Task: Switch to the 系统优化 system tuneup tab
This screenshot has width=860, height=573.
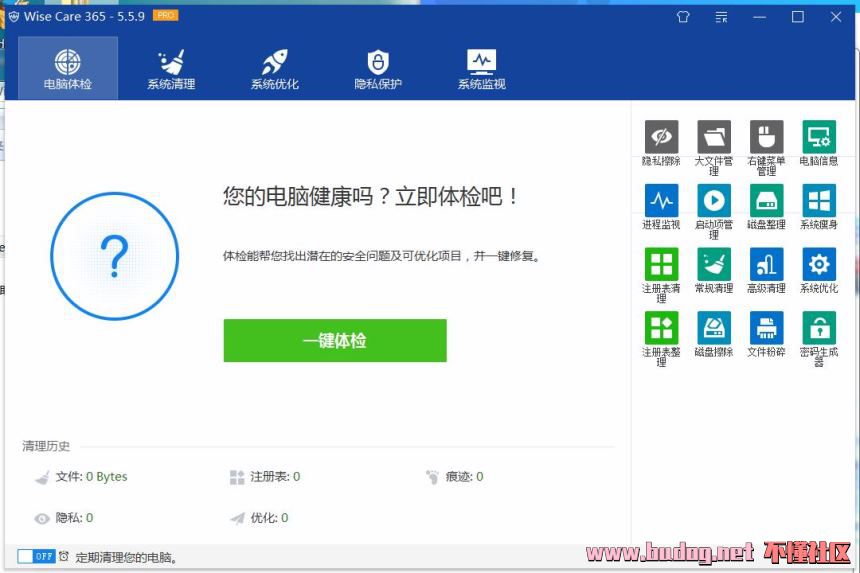Action: coord(275,68)
